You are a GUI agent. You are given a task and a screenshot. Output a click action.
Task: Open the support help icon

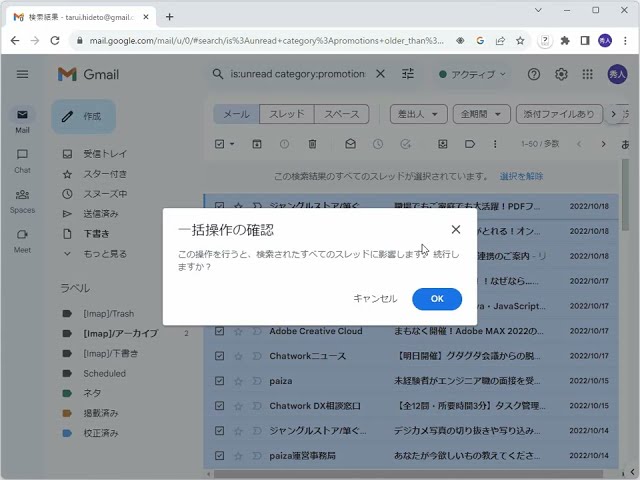(x=534, y=74)
